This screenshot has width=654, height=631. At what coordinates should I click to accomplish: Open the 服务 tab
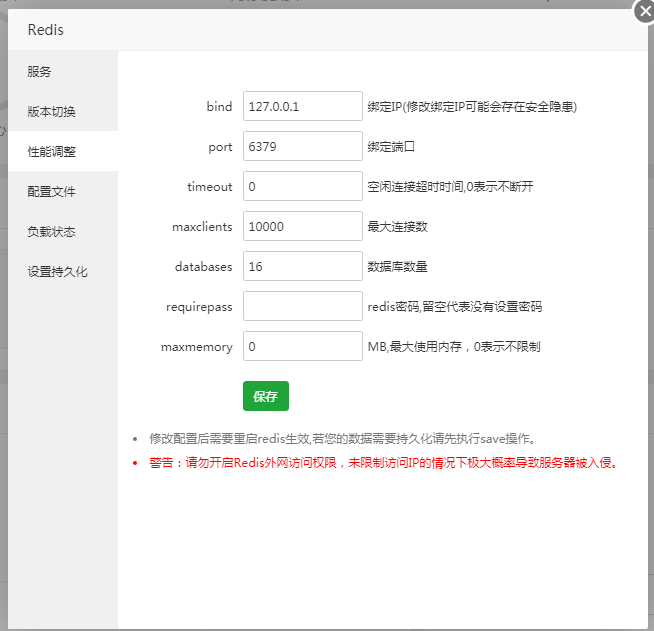pyautogui.click(x=40, y=71)
